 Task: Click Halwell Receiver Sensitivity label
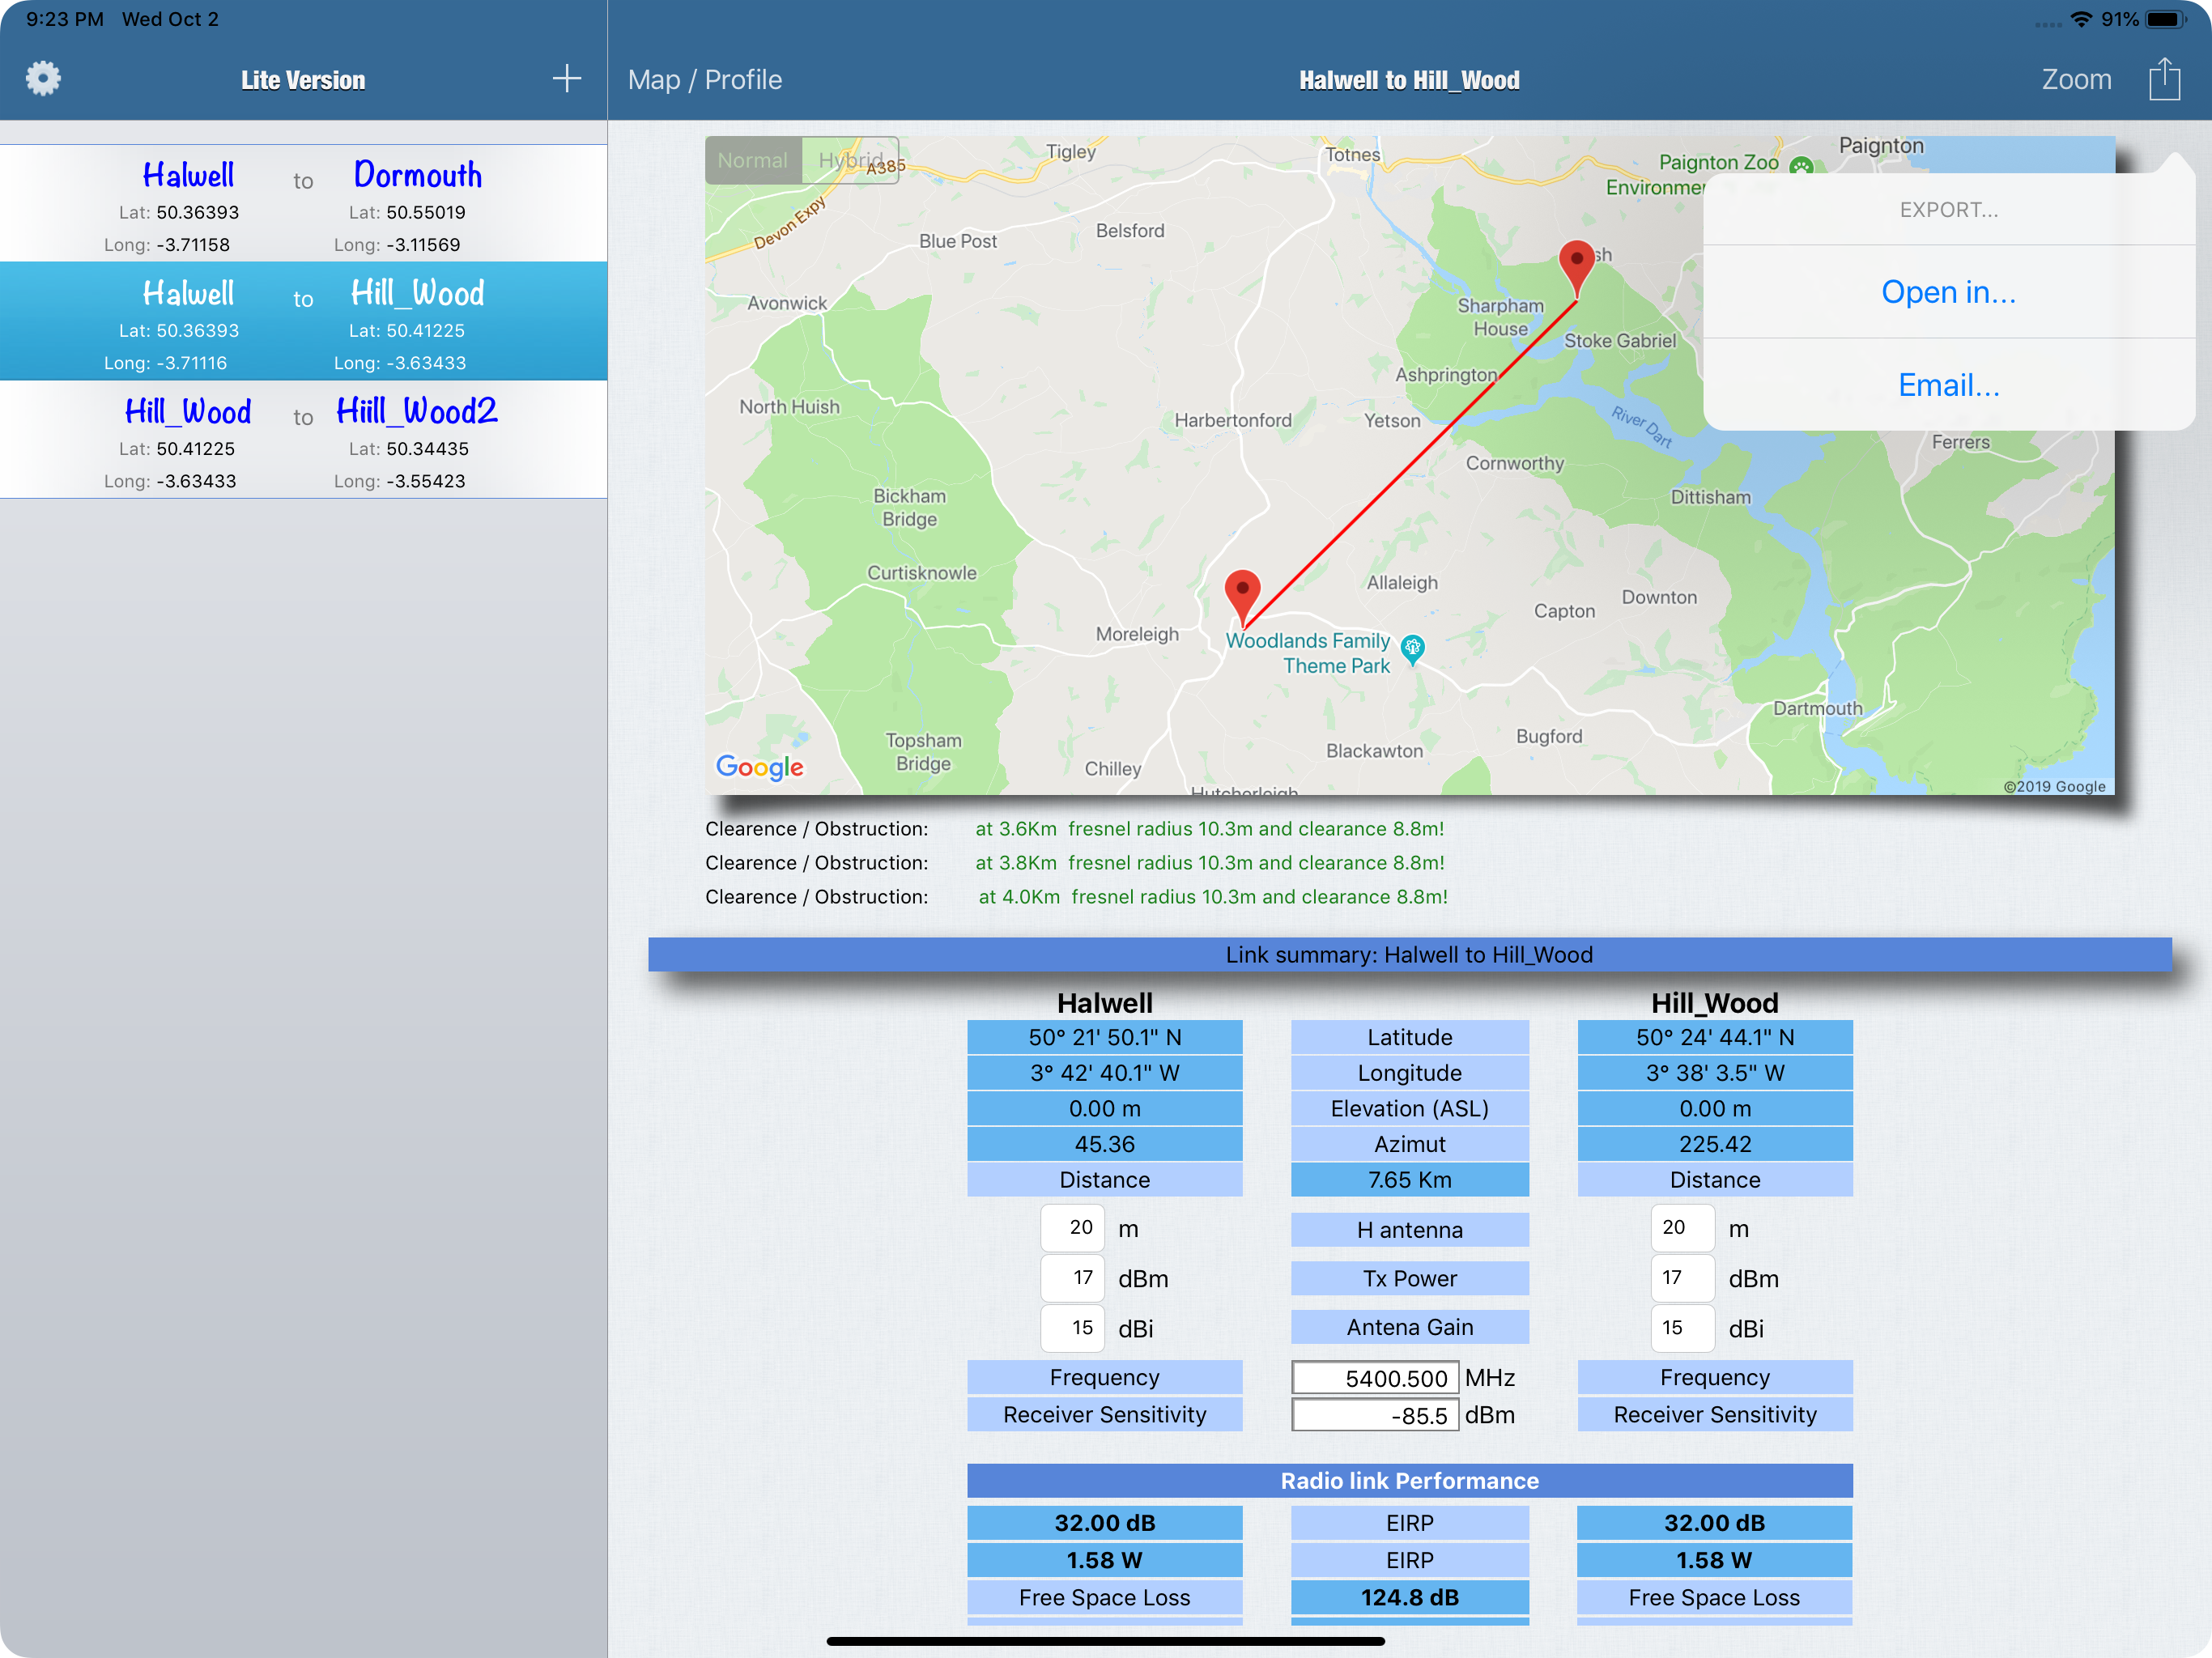coord(1104,1415)
